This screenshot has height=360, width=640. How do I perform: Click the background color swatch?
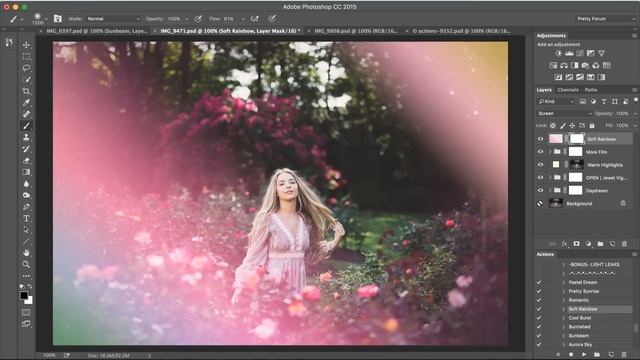pos(29,301)
